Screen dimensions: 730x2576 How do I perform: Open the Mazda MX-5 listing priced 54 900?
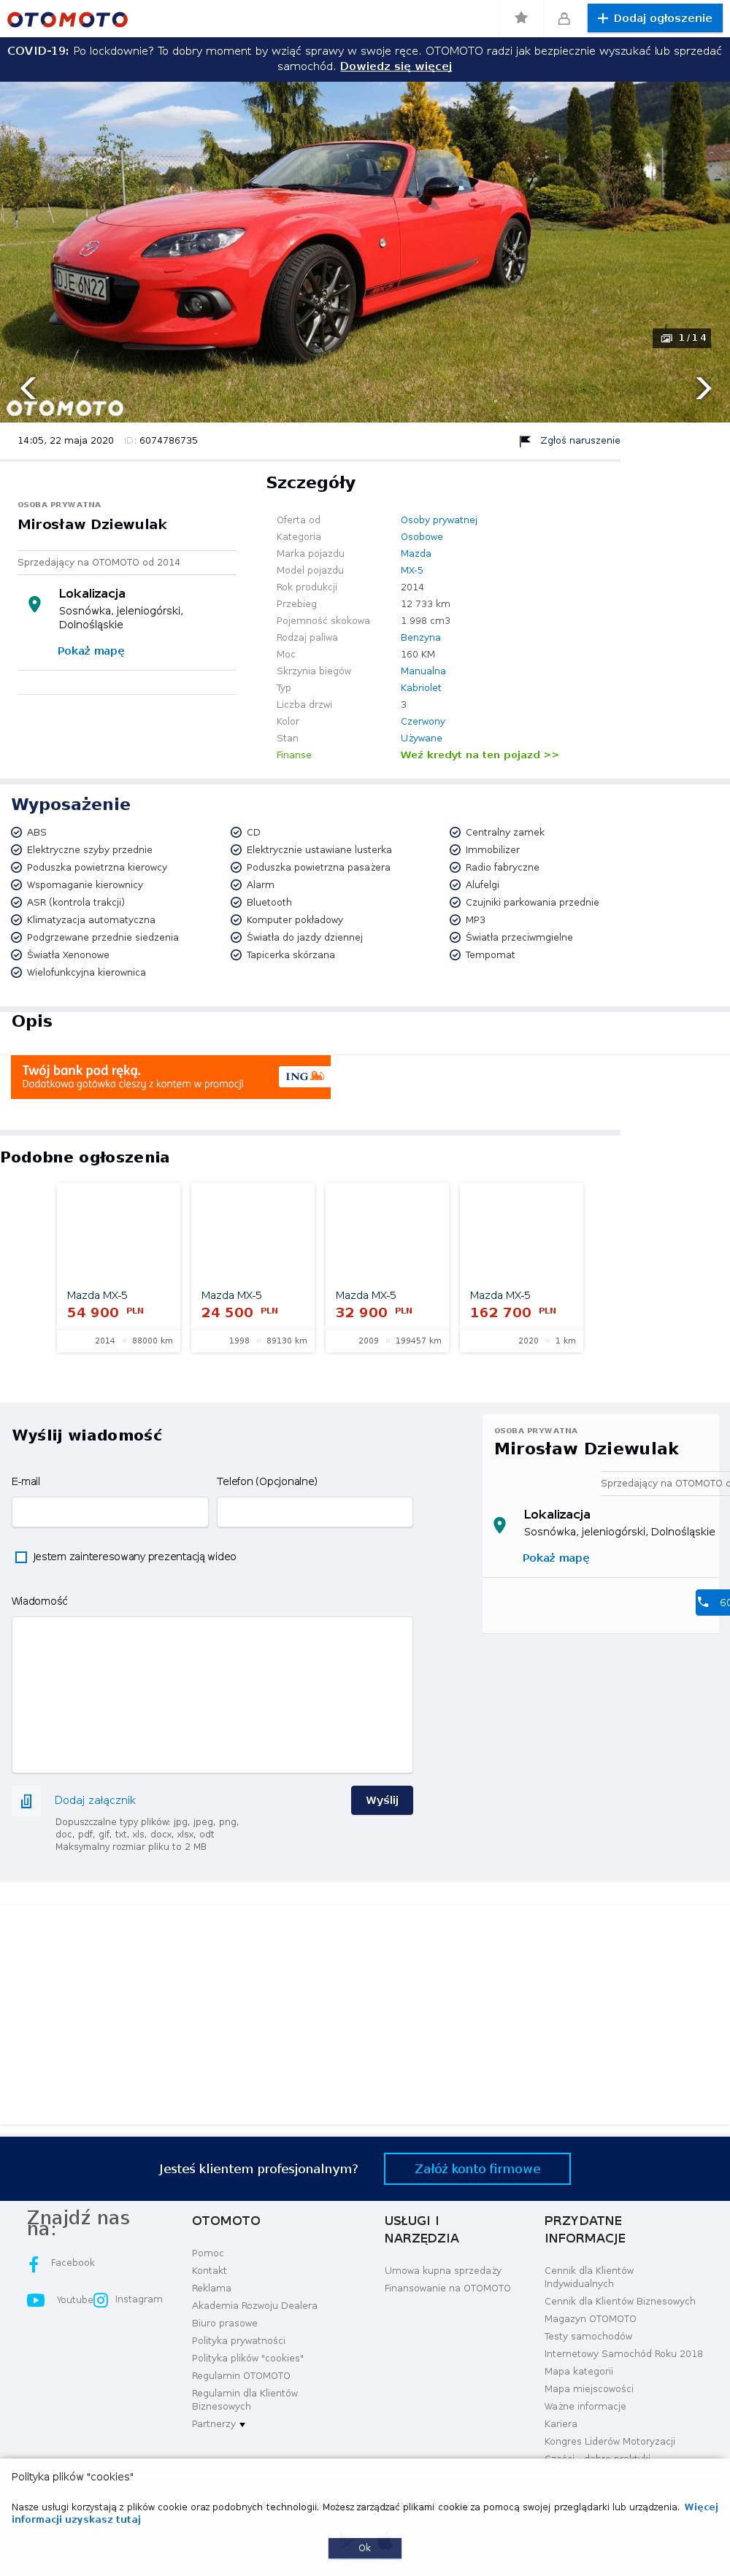tap(119, 1267)
